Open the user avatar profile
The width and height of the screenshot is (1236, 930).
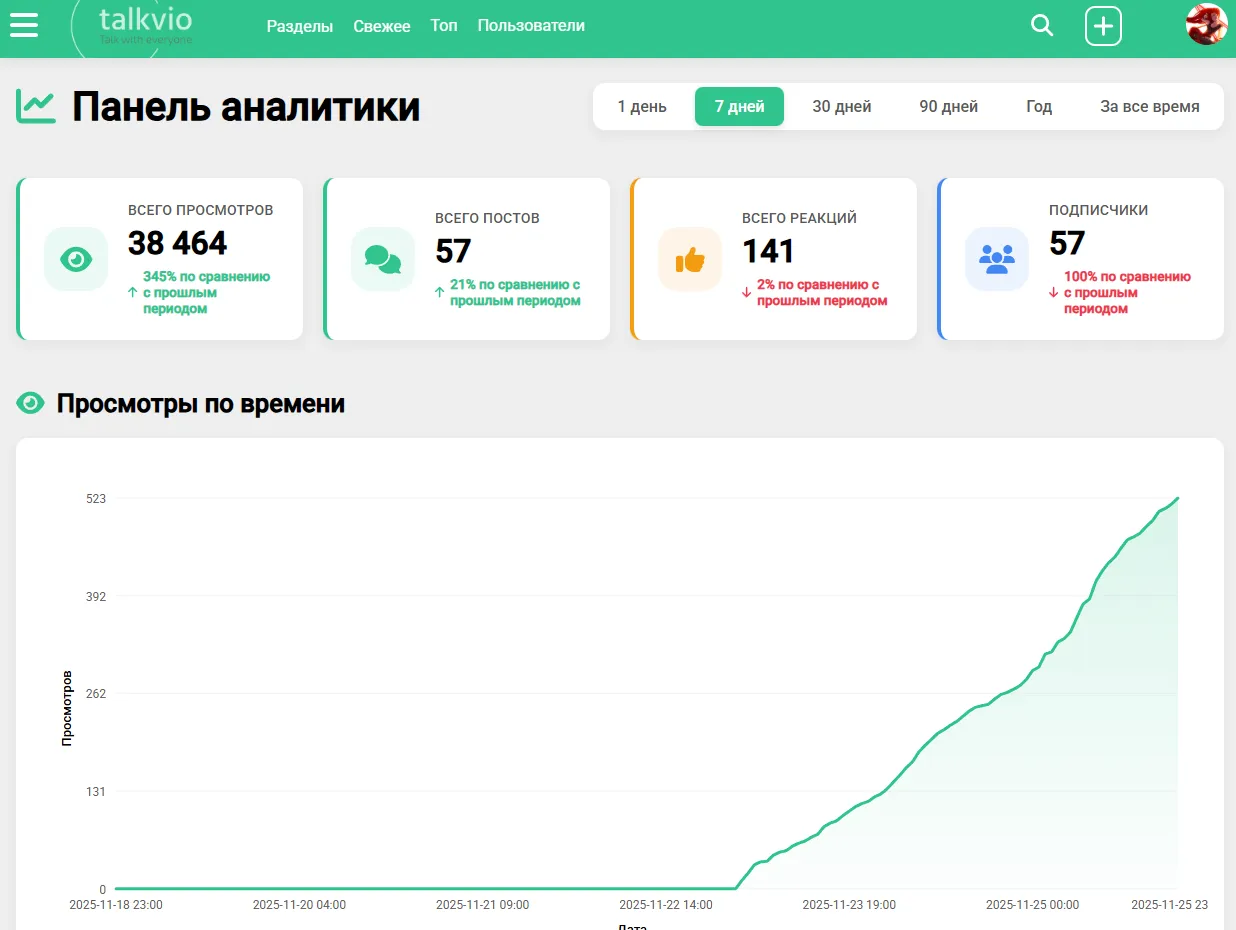pos(1206,24)
